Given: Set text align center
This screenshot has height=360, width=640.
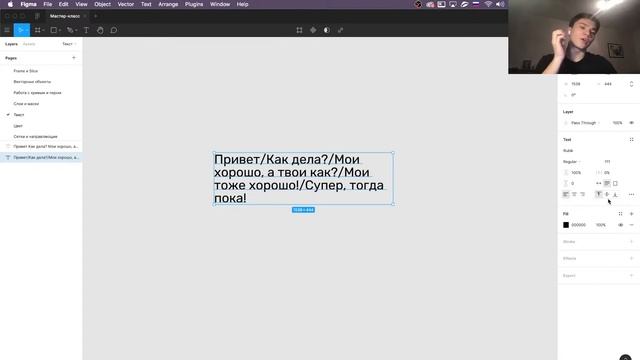Looking at the screenshot, I should (x=574, y=194).
